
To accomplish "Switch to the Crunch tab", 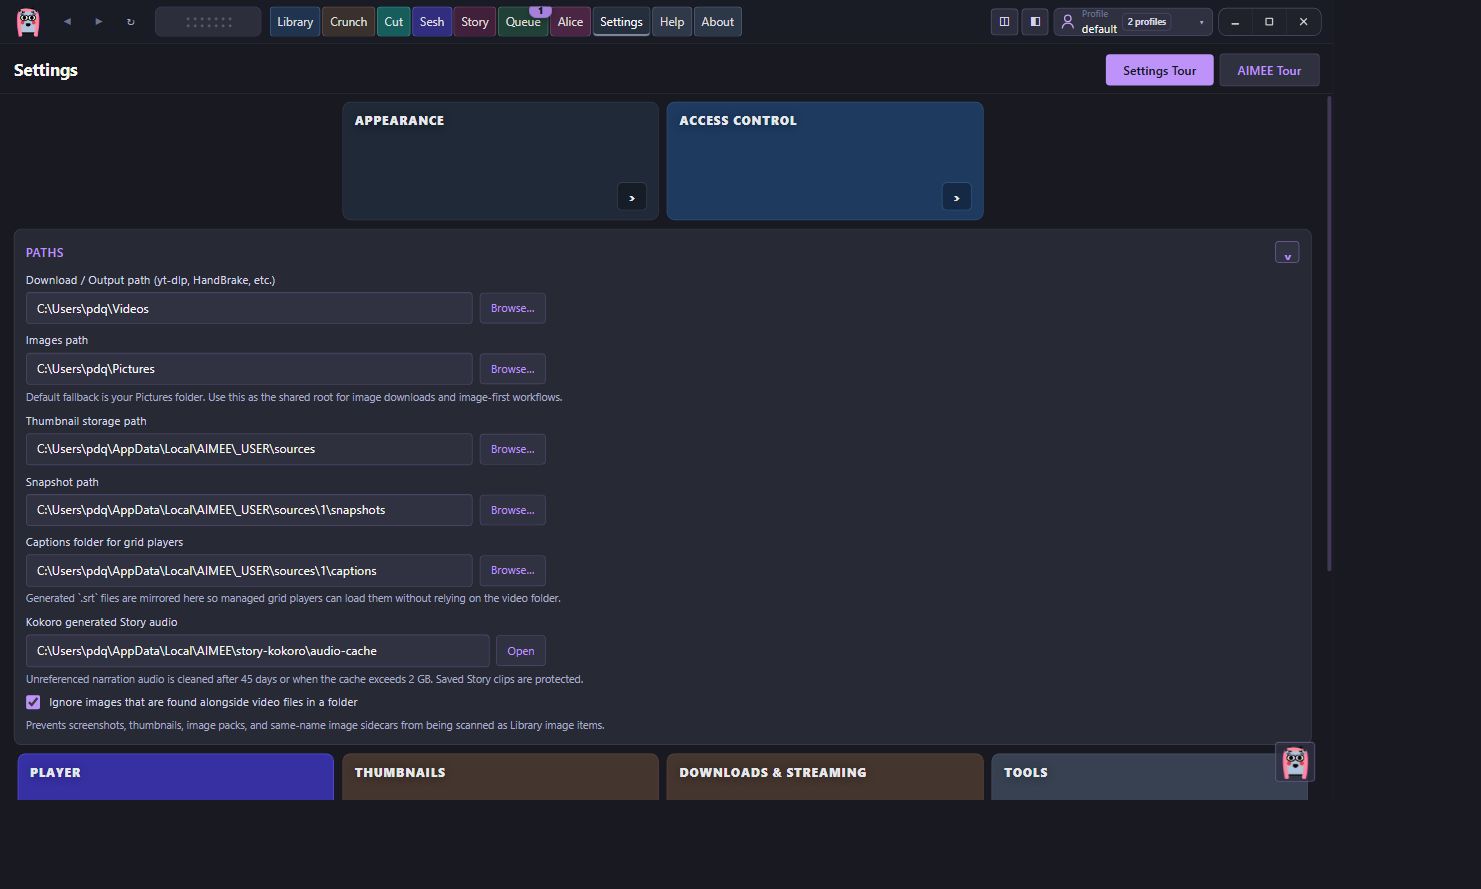I will pos(349,22).
